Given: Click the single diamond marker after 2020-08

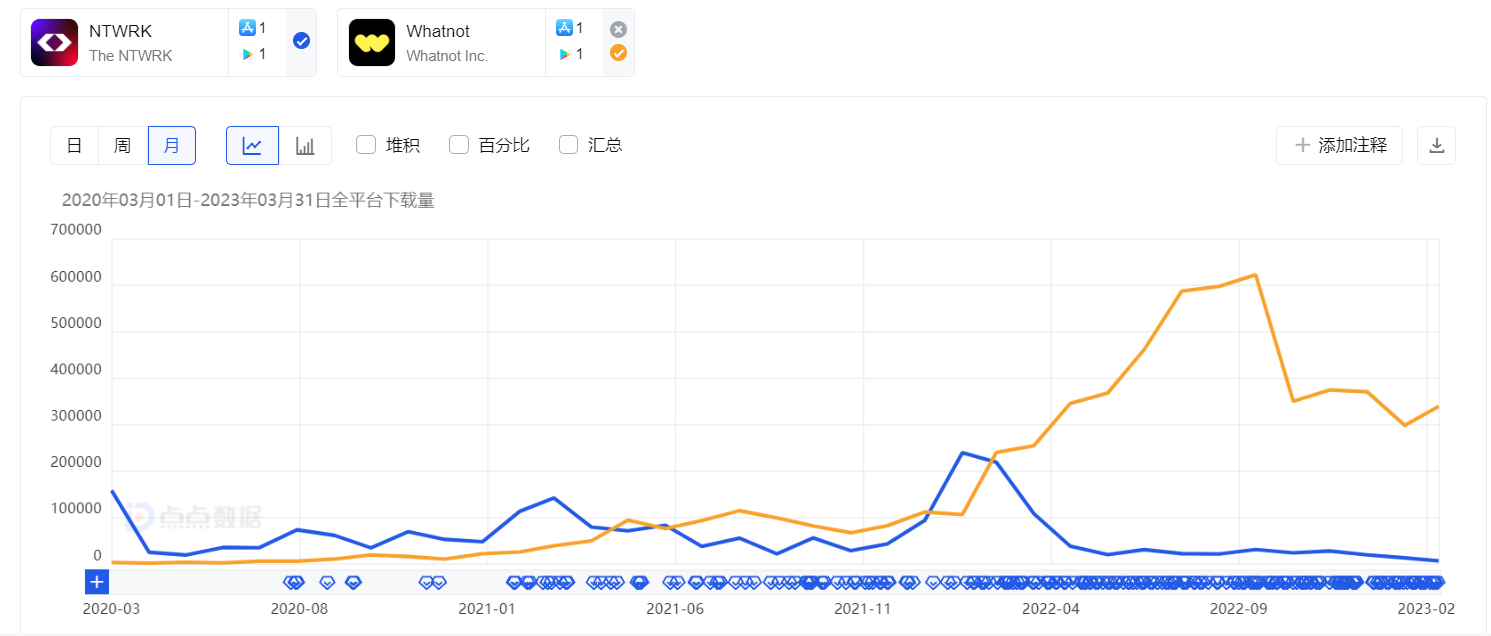Looking at the screenshot, I should tap(327, 581).
